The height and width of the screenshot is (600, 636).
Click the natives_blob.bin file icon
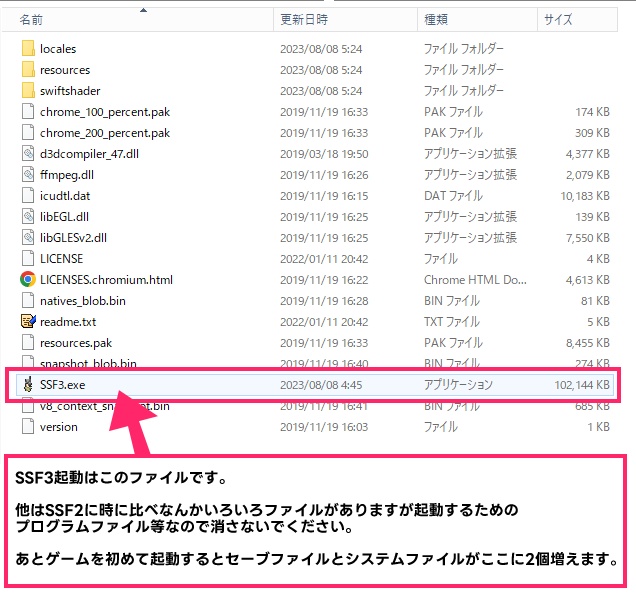tap(28, 301)
